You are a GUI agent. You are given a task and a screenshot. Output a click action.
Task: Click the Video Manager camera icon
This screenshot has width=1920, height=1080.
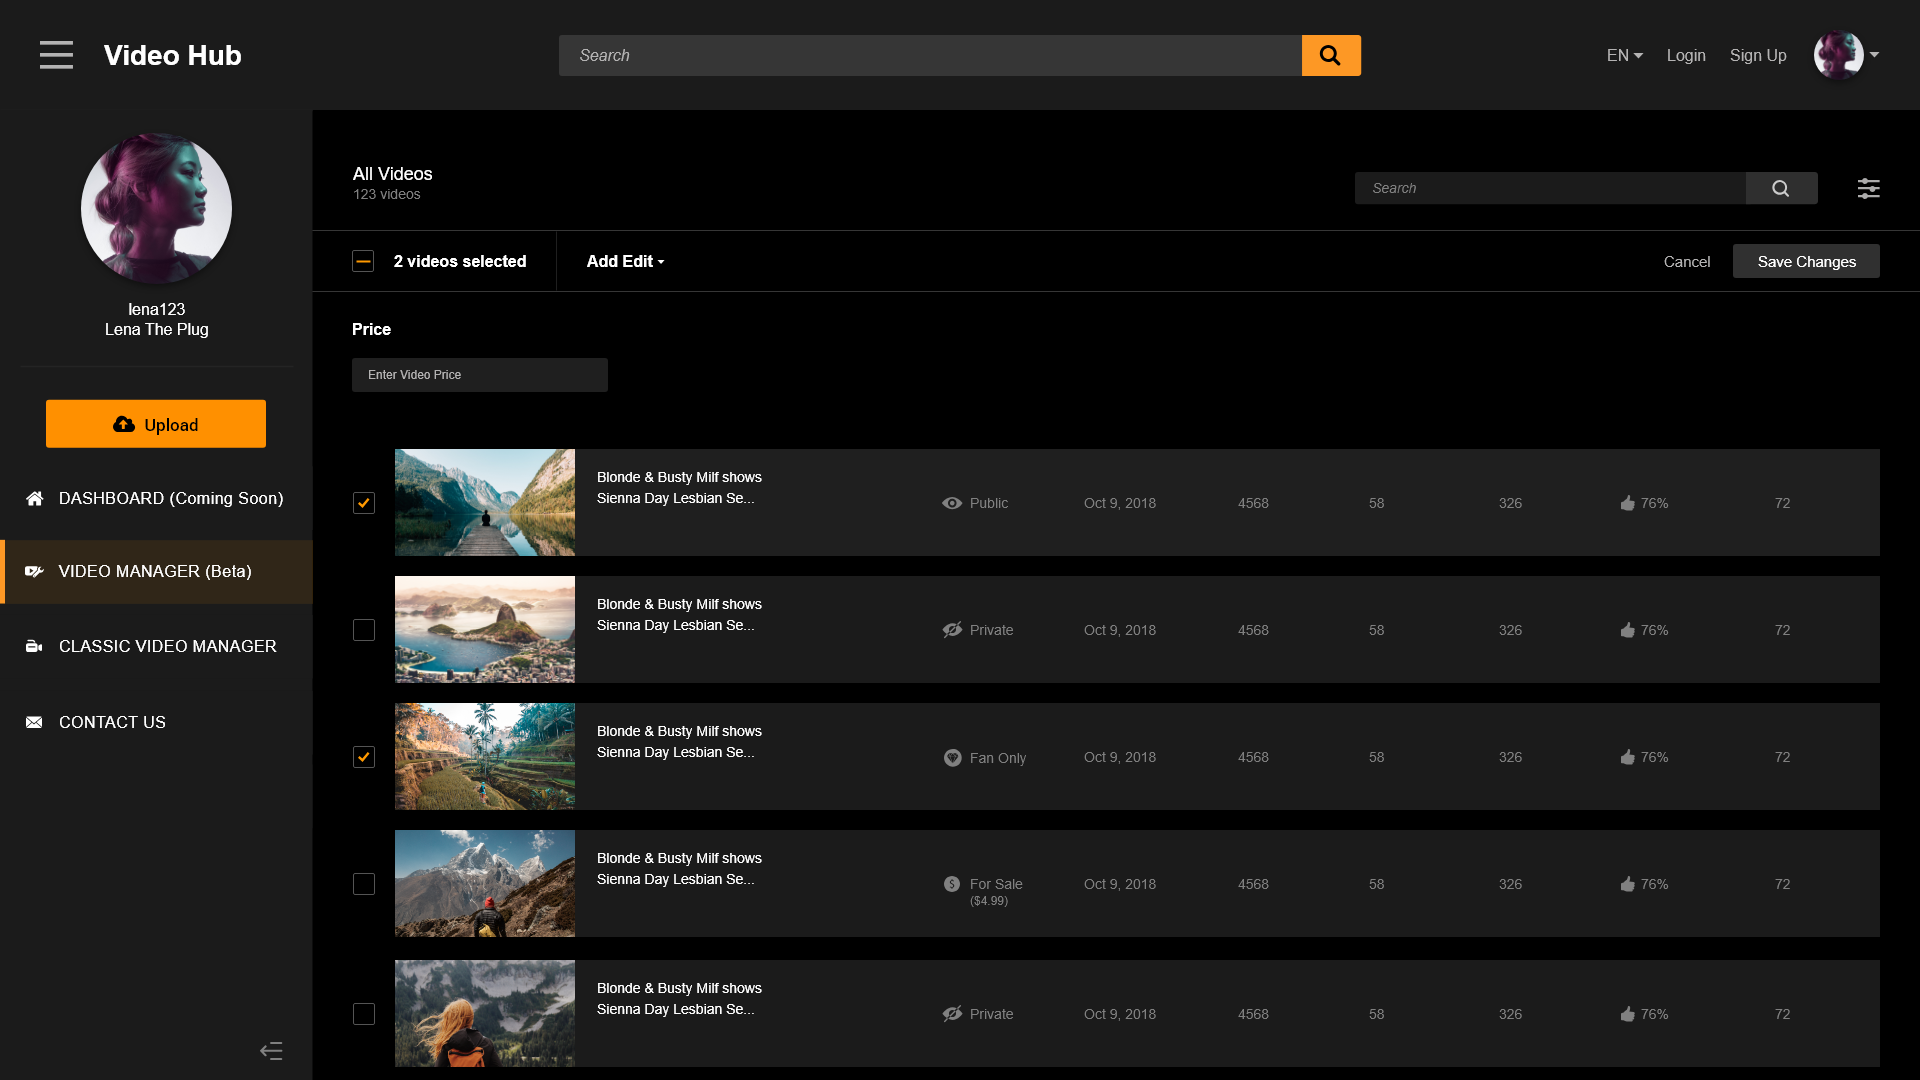[35, 571]
